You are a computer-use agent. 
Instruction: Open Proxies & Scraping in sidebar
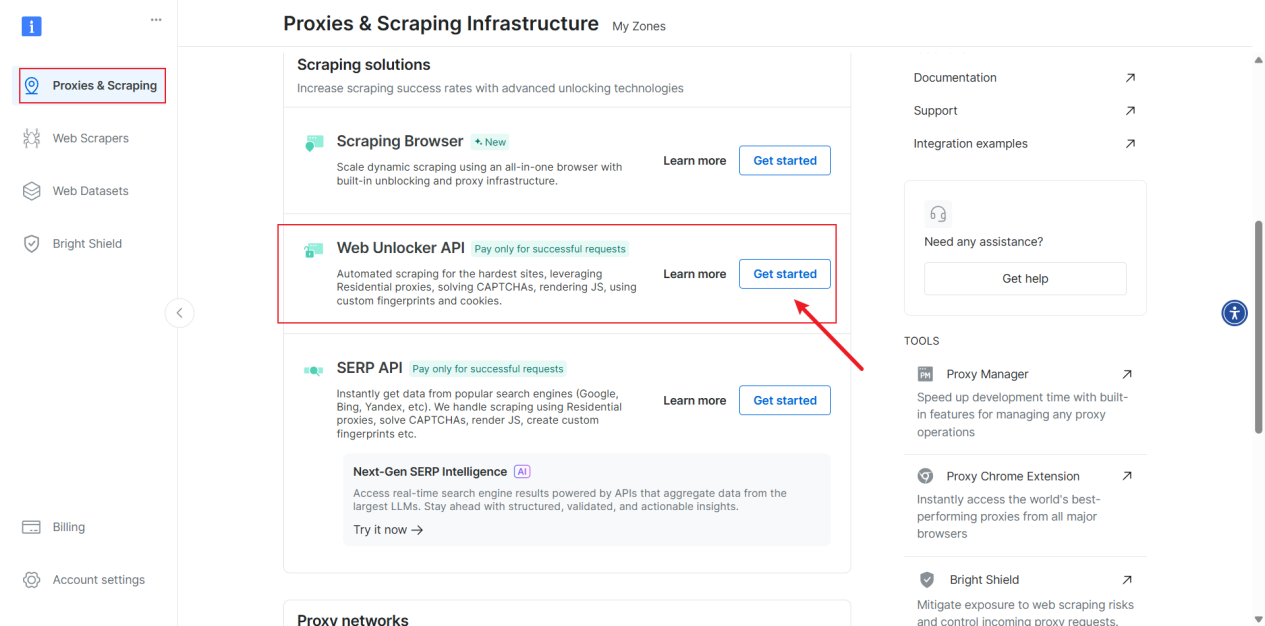(x=92, y=86)
